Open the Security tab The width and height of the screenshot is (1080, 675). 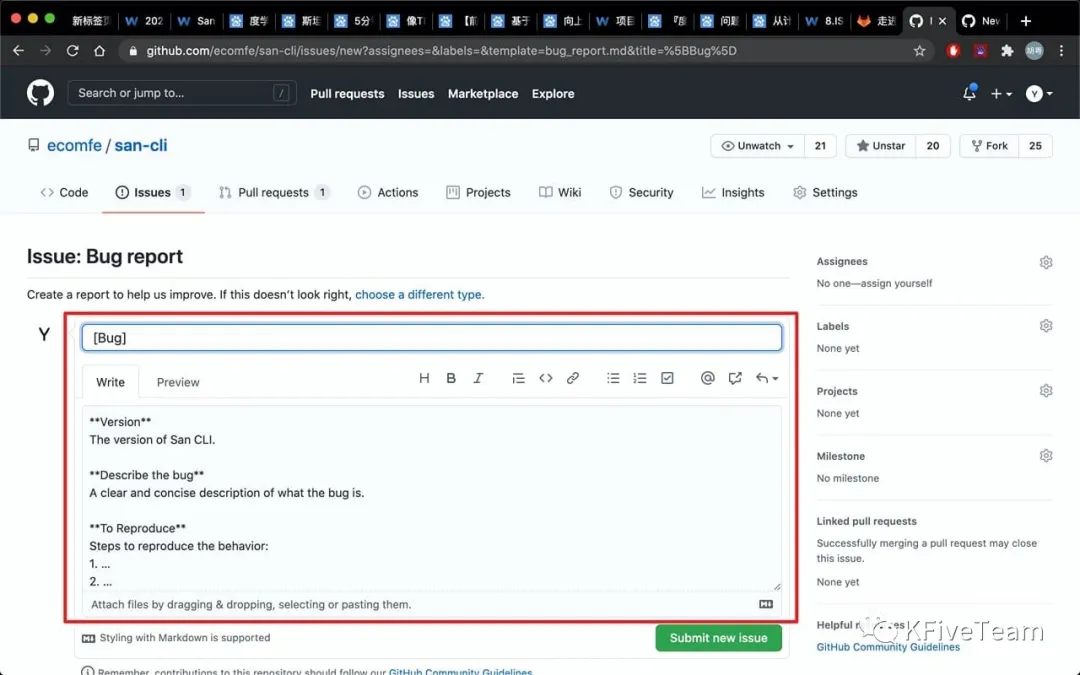click(x=641, y=193)
